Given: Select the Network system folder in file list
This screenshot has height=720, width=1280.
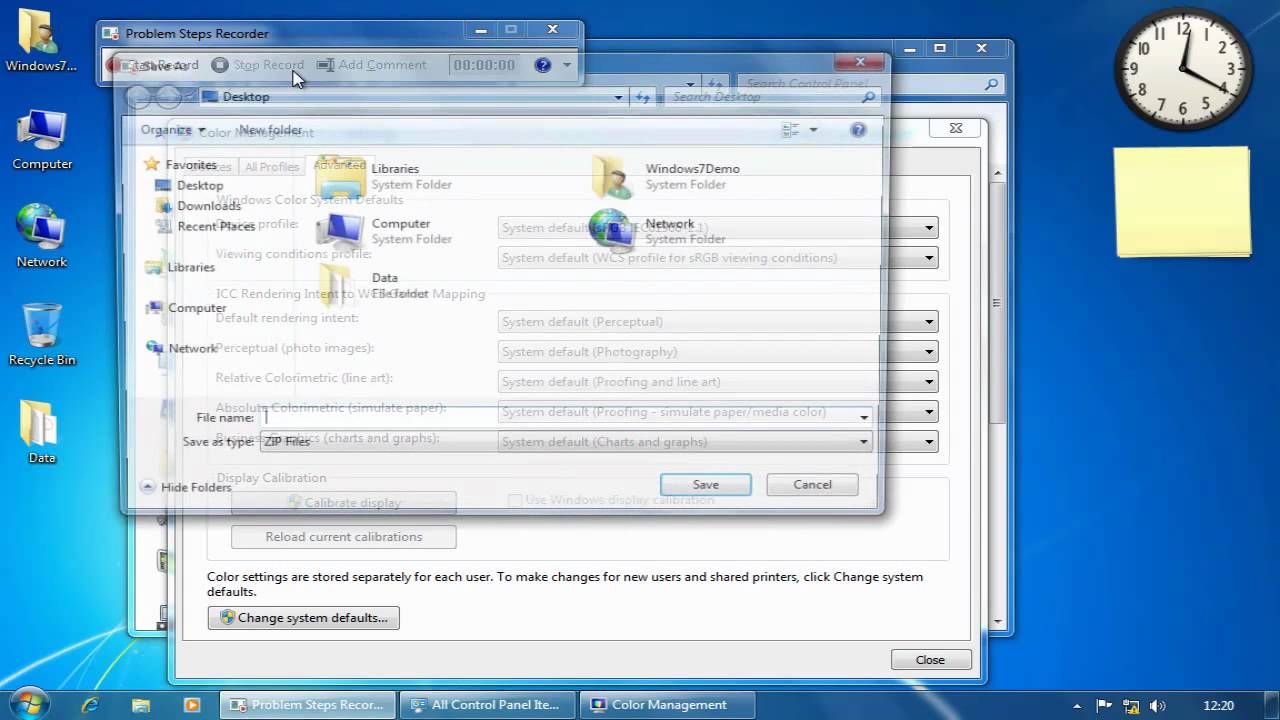Looking at the screenshot, I should [x=658, y=231].
